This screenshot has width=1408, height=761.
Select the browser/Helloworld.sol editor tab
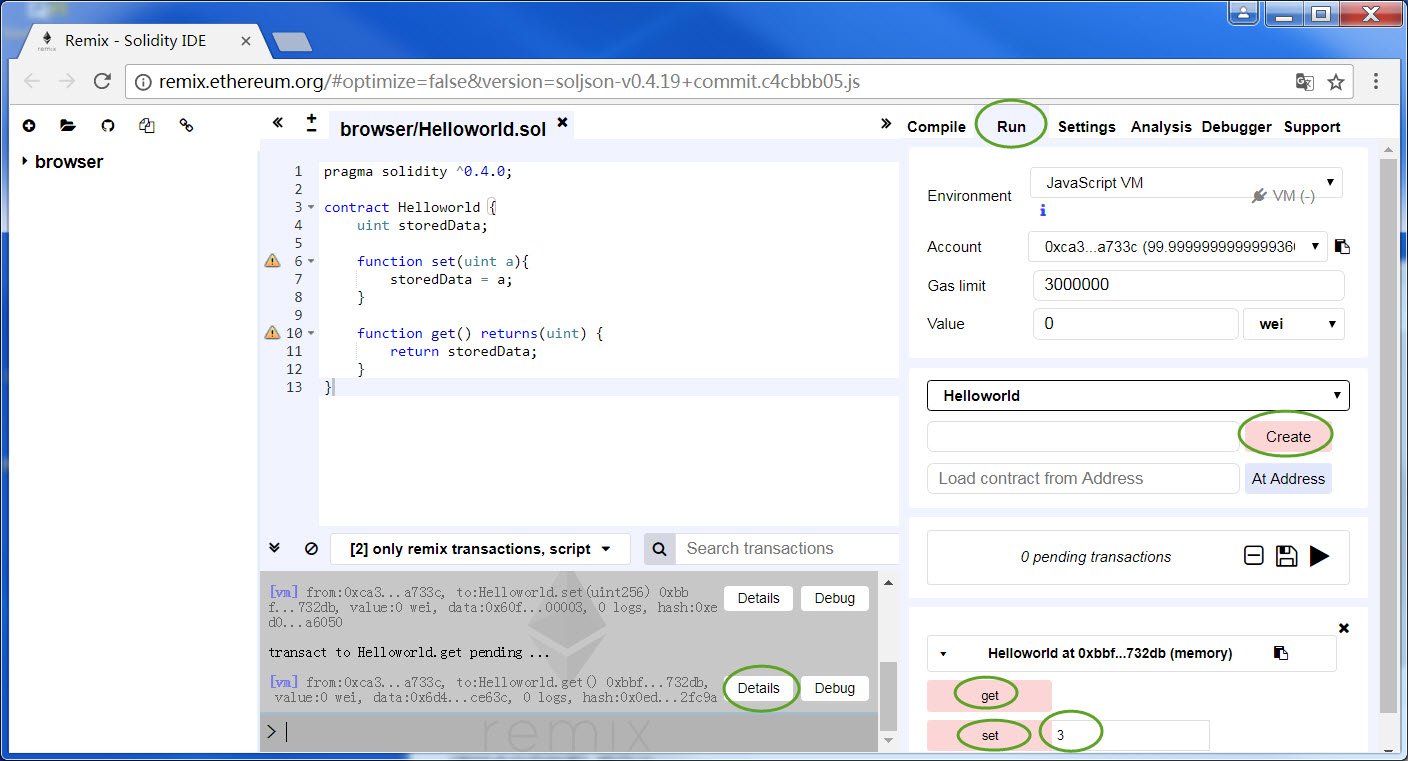[x=443, y=129]
